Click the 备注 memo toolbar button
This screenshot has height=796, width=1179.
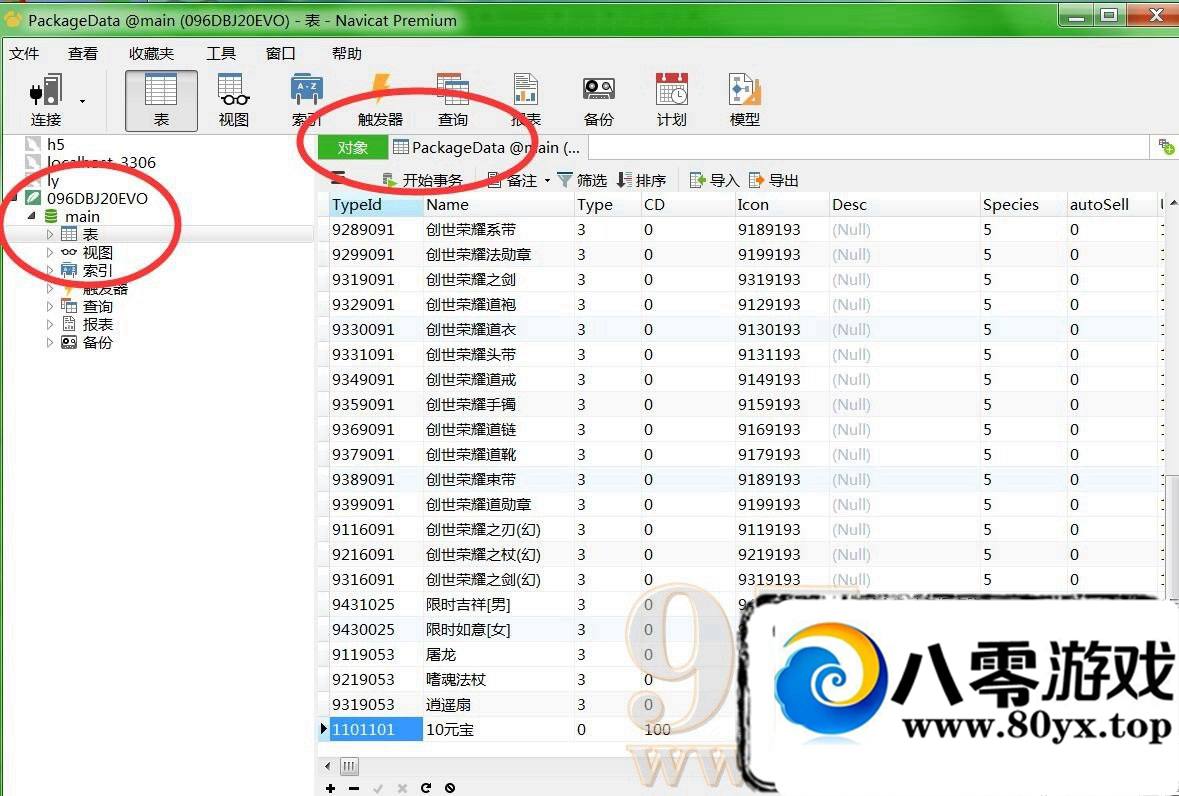coord(513,180)
